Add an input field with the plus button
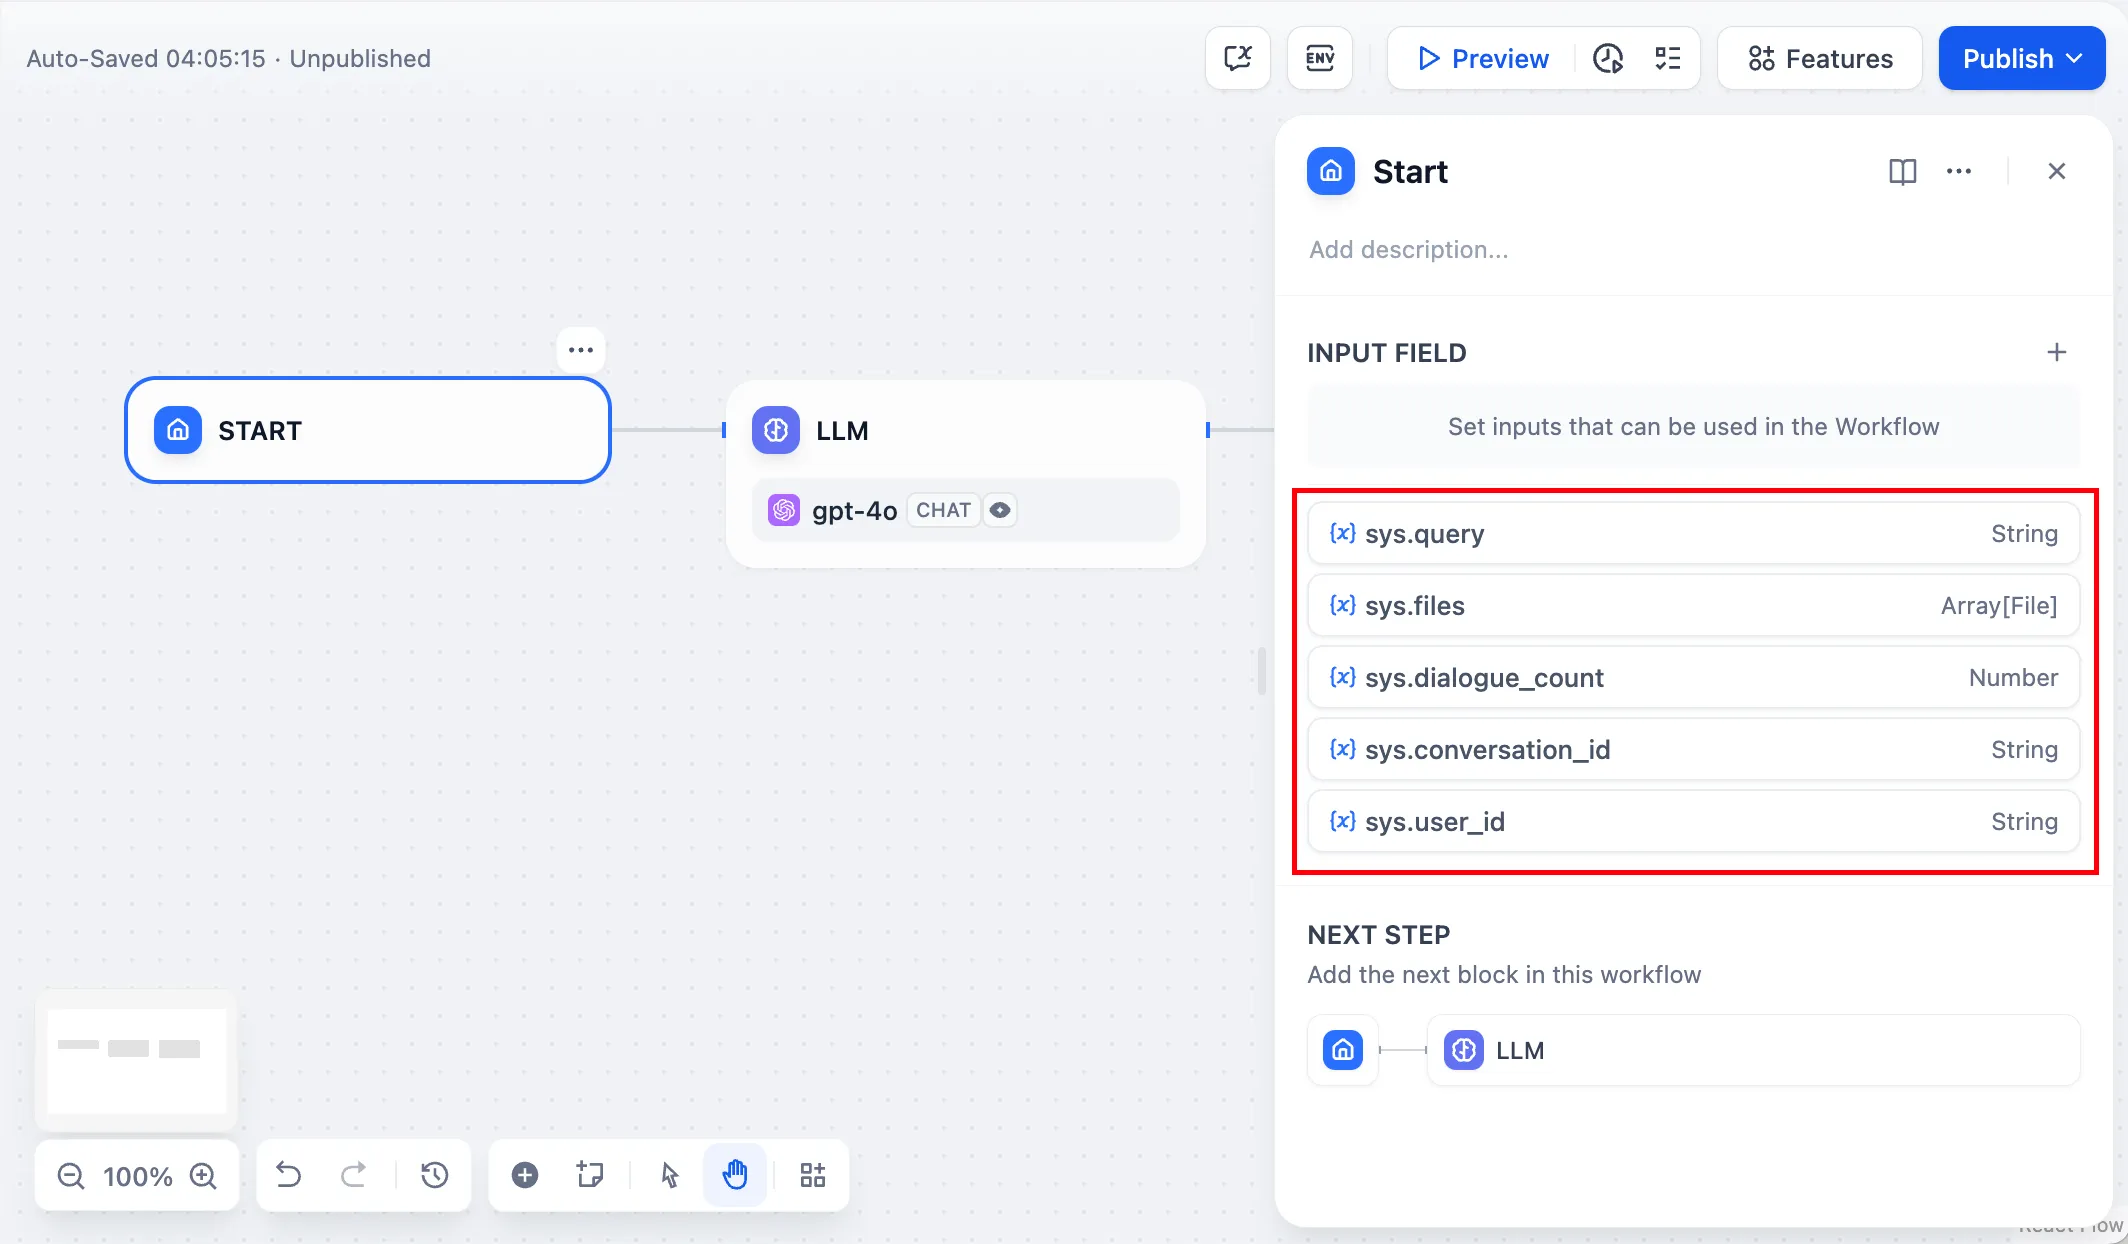 point(2057,352)
